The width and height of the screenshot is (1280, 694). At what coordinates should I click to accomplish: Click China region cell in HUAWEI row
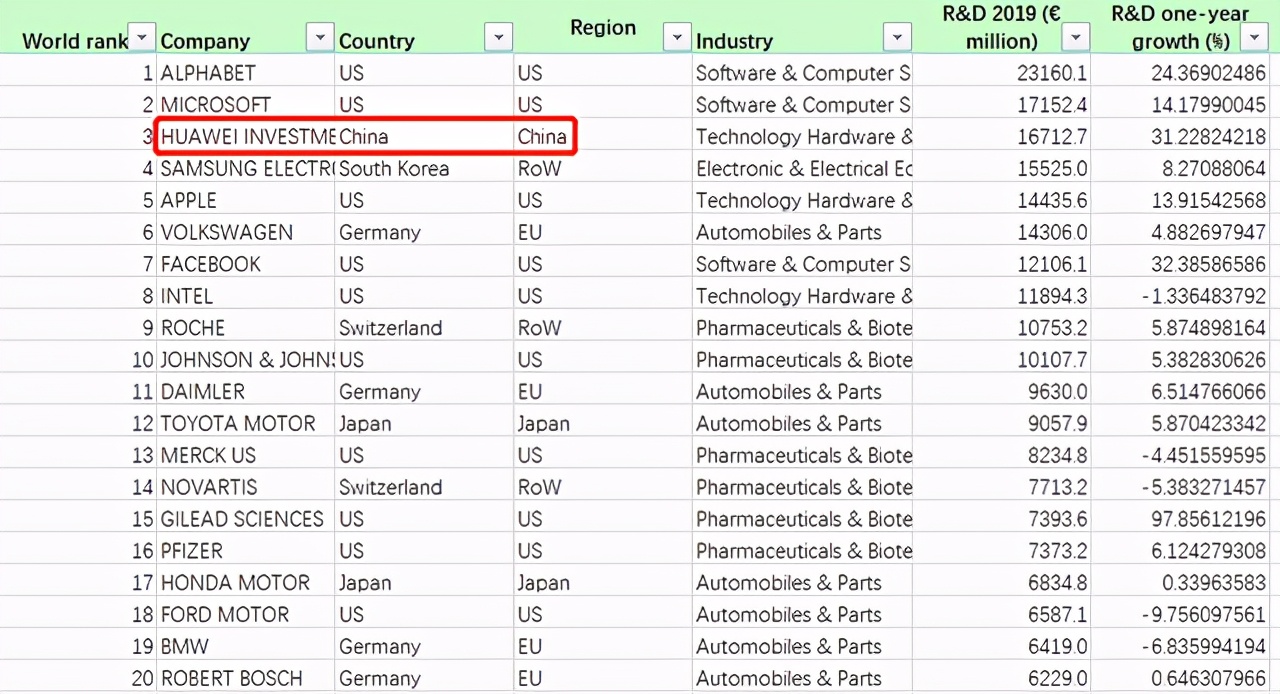pos(603,137)
